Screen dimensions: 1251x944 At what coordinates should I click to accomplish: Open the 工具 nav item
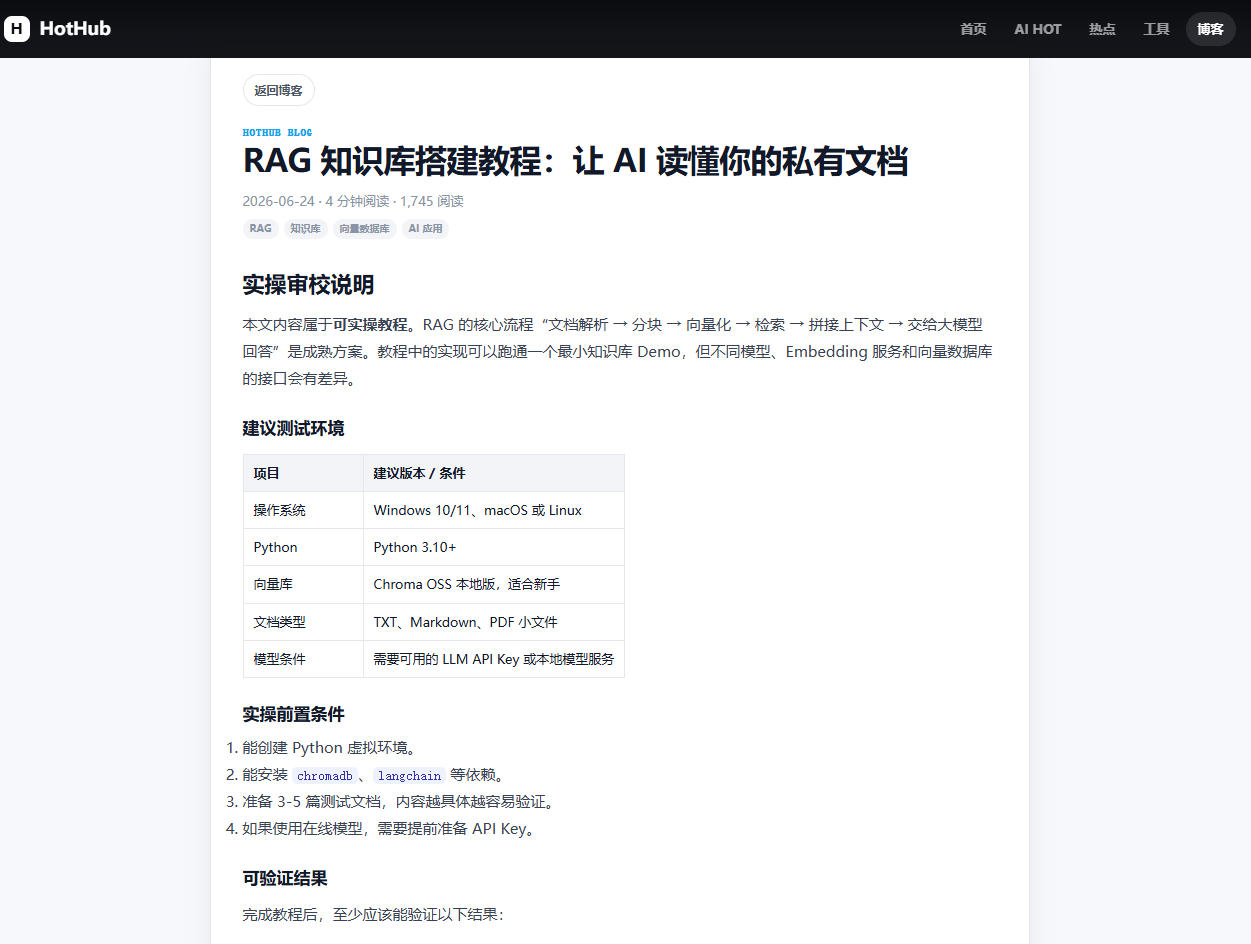pyautogui.click(x=1156, y=29)
